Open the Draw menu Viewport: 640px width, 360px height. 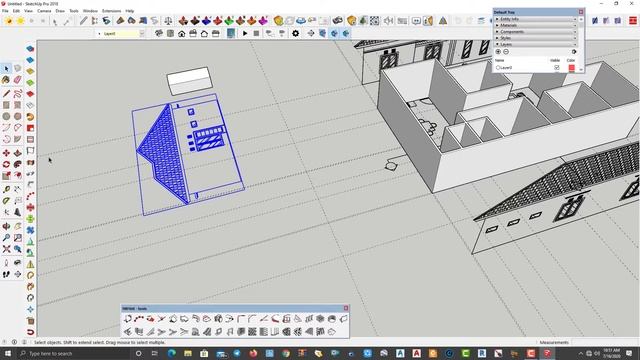tap(60, 11)
